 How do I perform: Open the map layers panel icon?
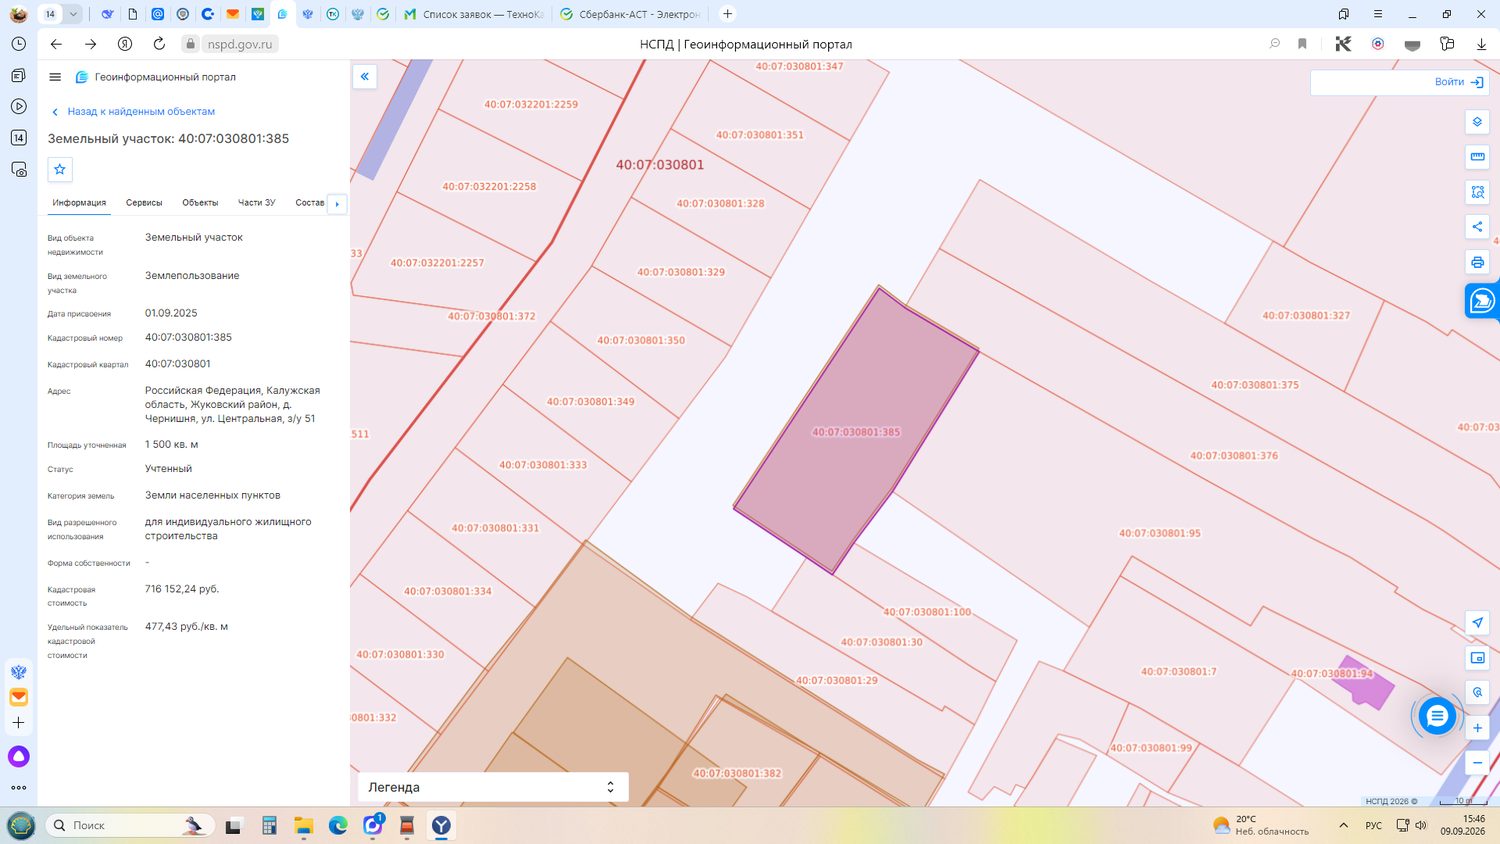point(1477,122)
